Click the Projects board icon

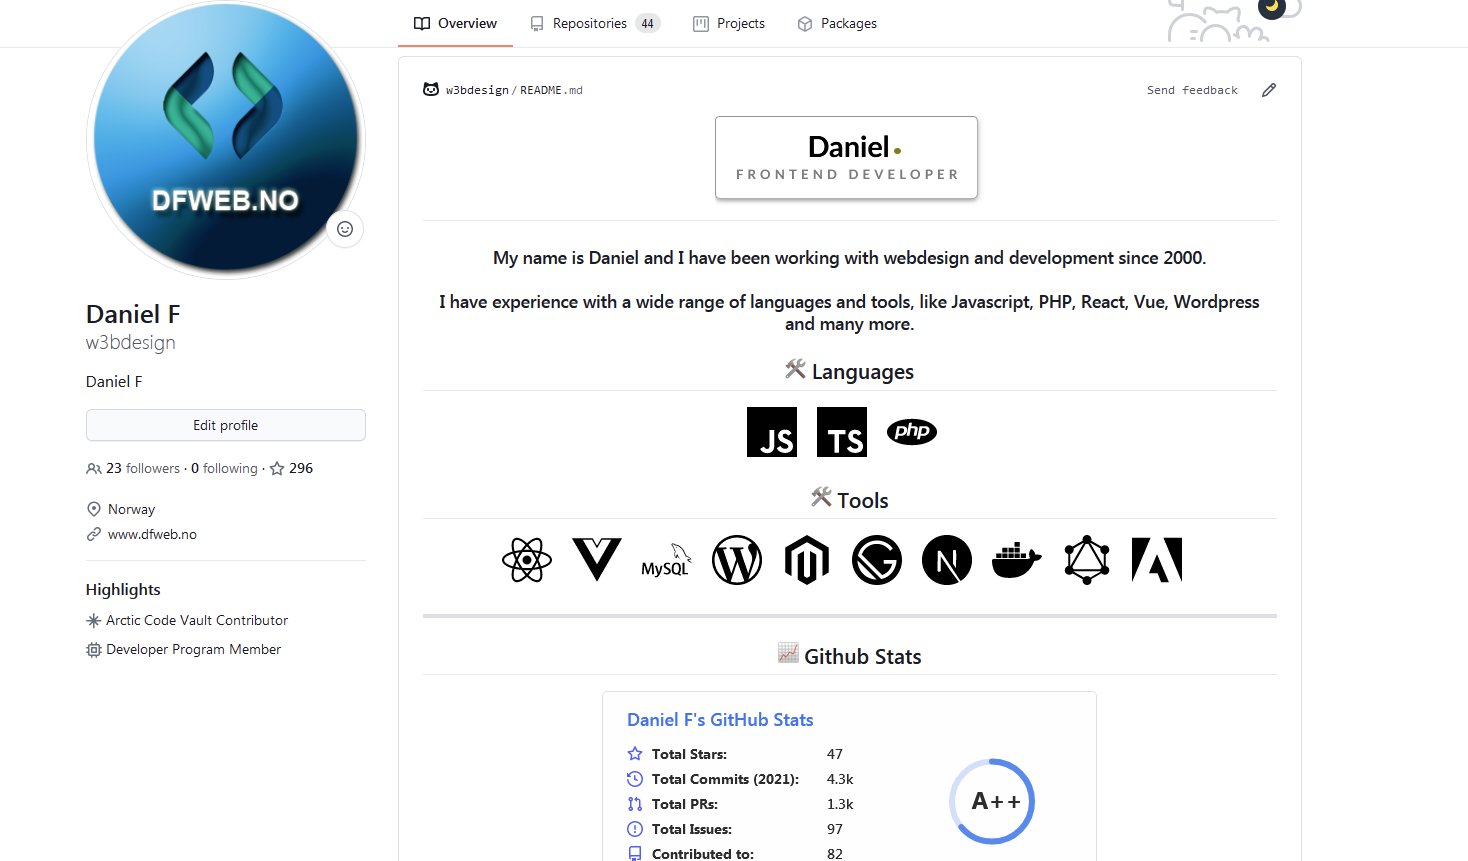click(x=701, y=23)
